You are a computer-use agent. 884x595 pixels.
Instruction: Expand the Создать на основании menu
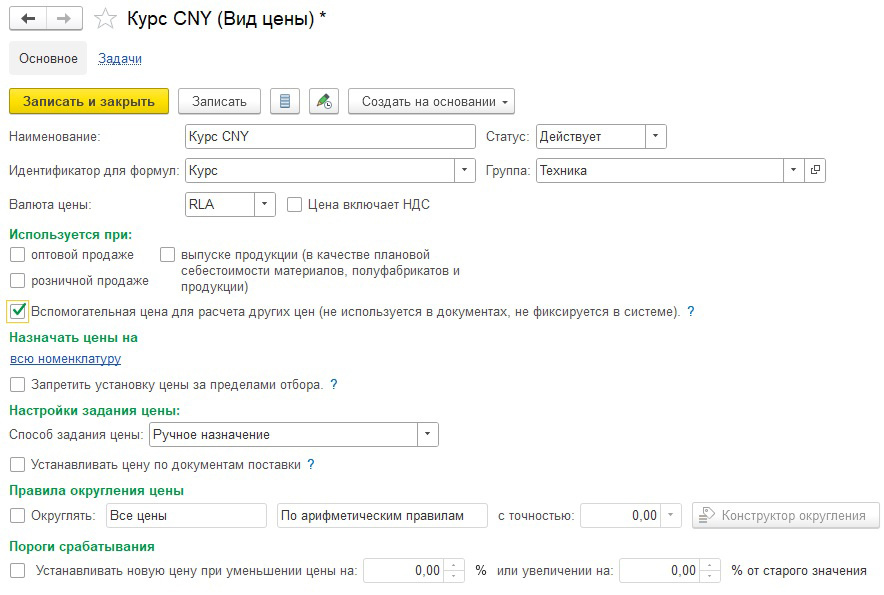click(x=431, y=102)
